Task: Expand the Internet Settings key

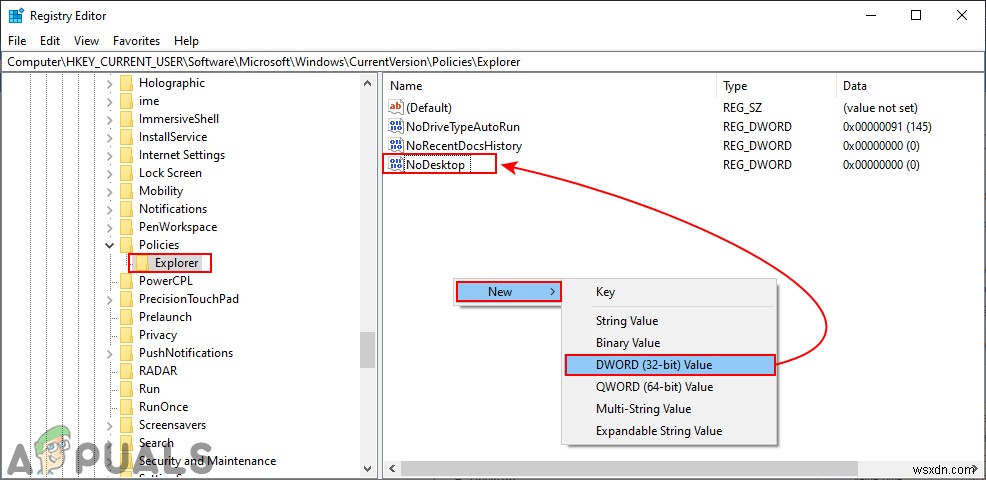Action: pos(109,155)
